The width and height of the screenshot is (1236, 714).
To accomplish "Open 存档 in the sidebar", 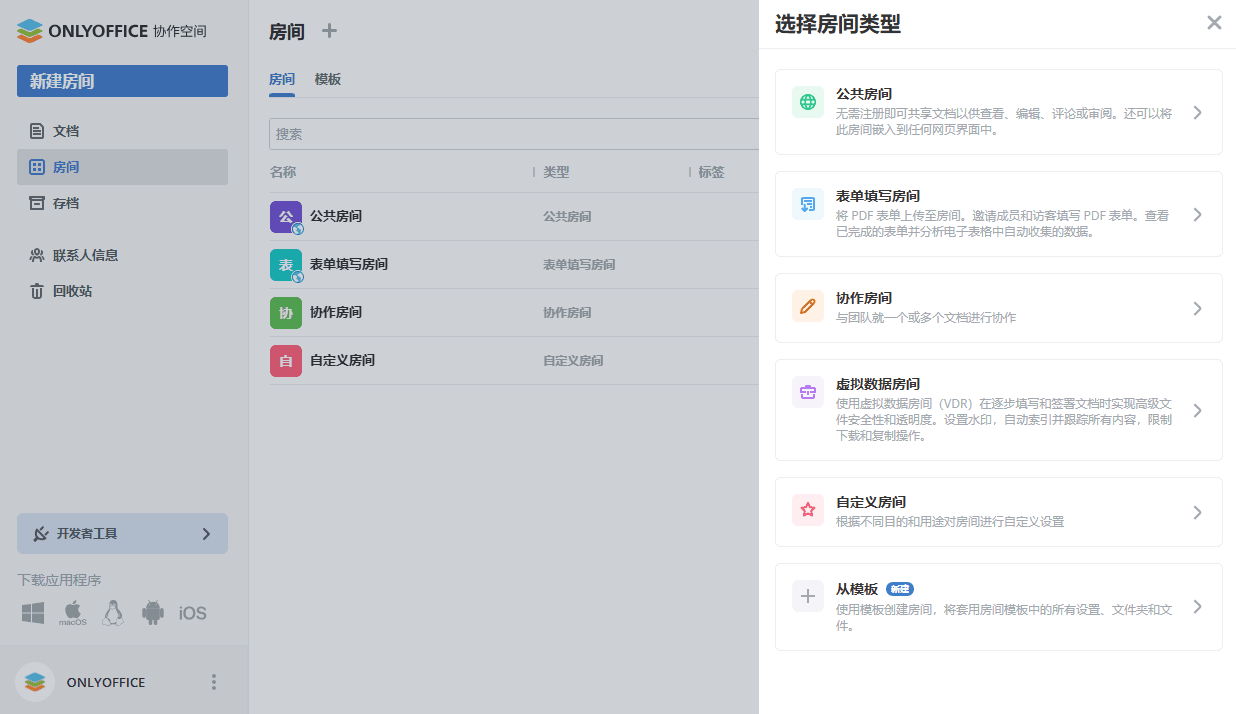I will [x=122, y=203].
